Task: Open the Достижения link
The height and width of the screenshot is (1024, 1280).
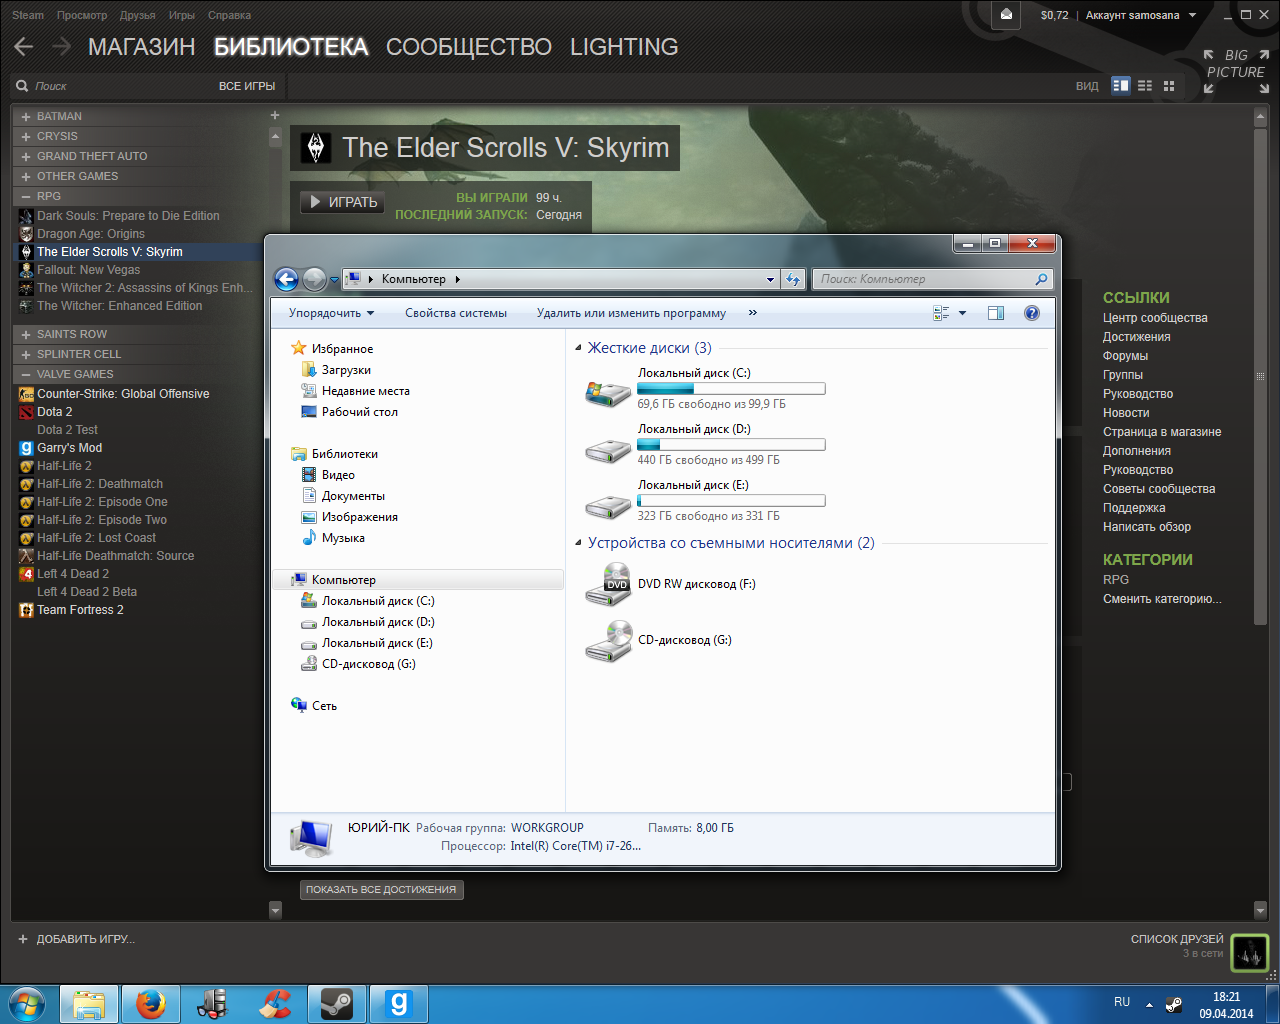Action: [1136, 337]
